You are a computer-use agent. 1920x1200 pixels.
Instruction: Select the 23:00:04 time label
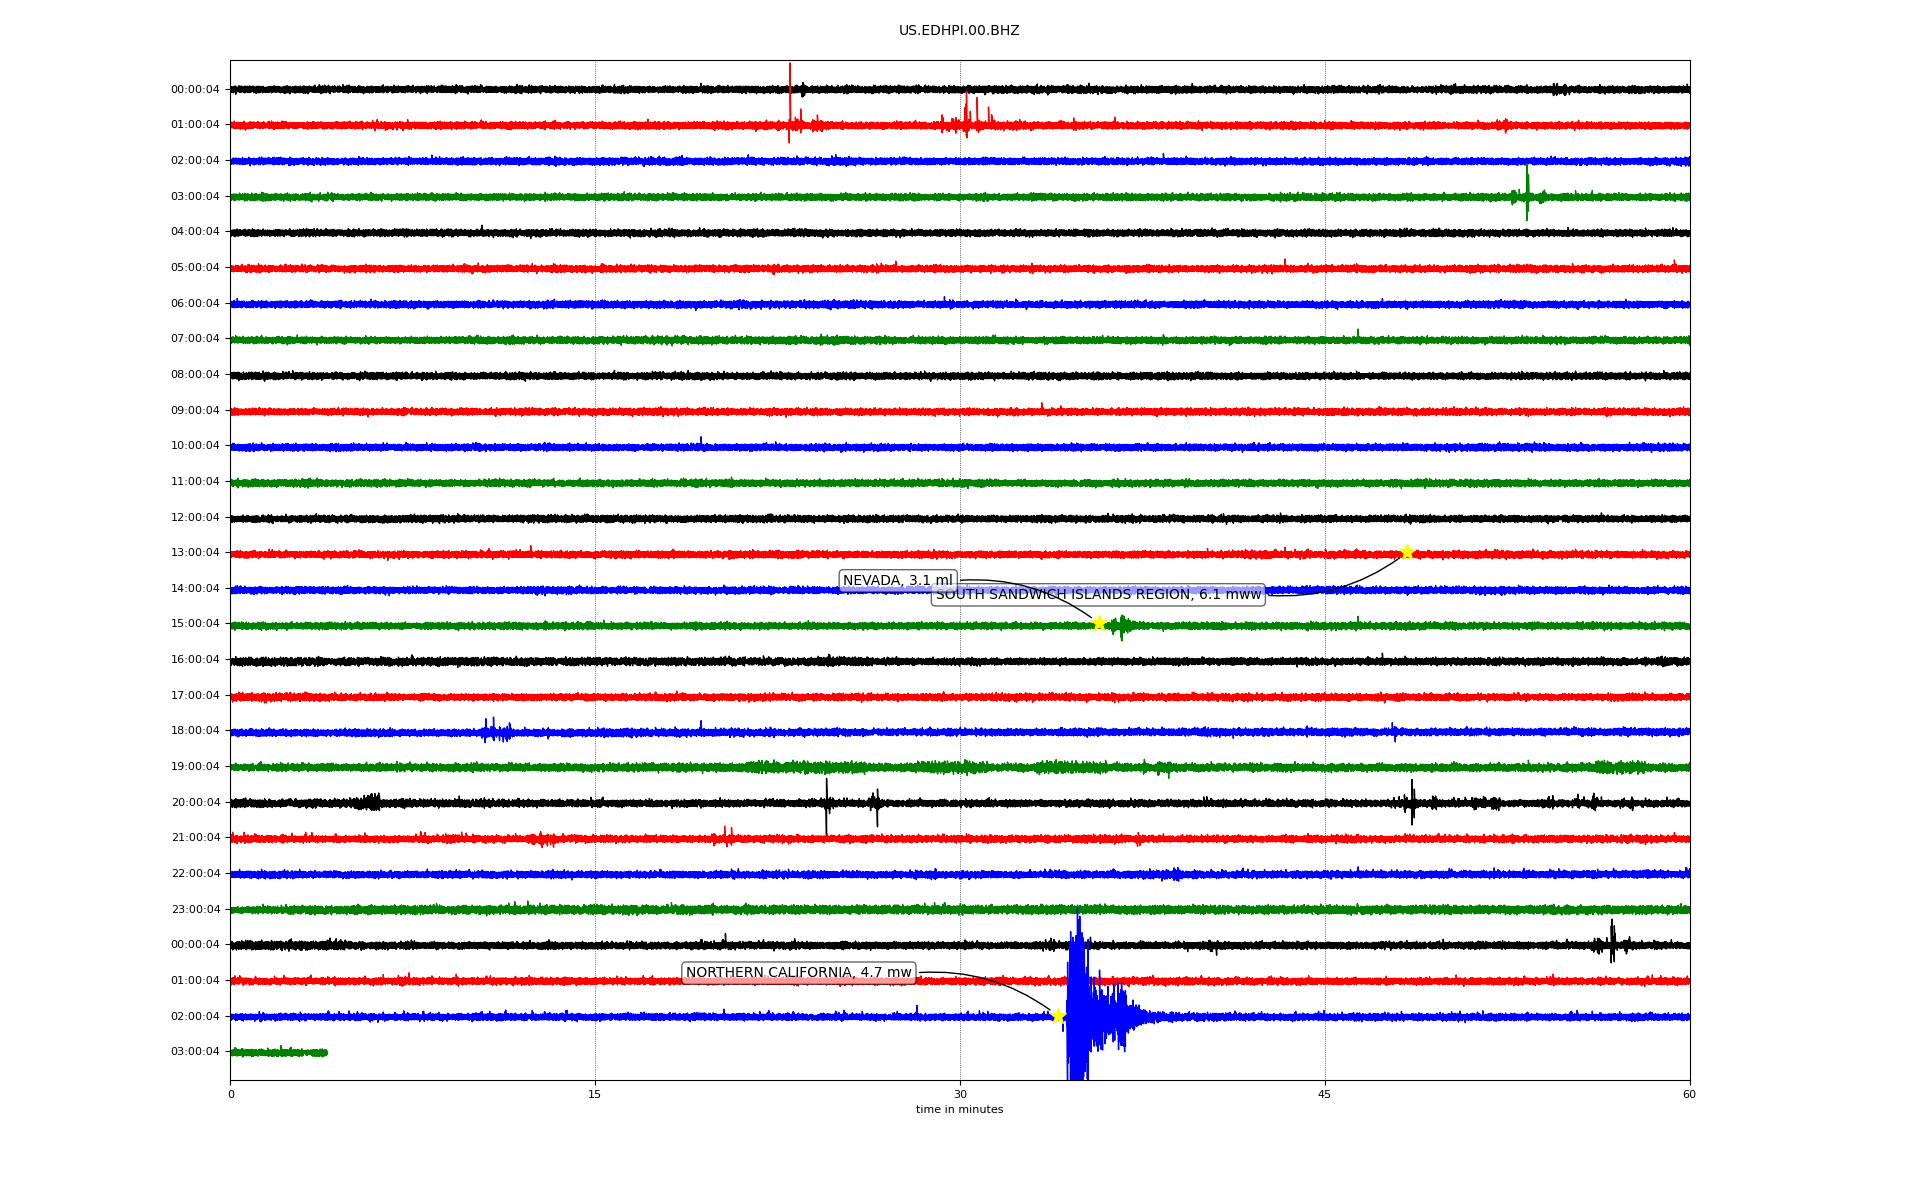coord(195,910)
